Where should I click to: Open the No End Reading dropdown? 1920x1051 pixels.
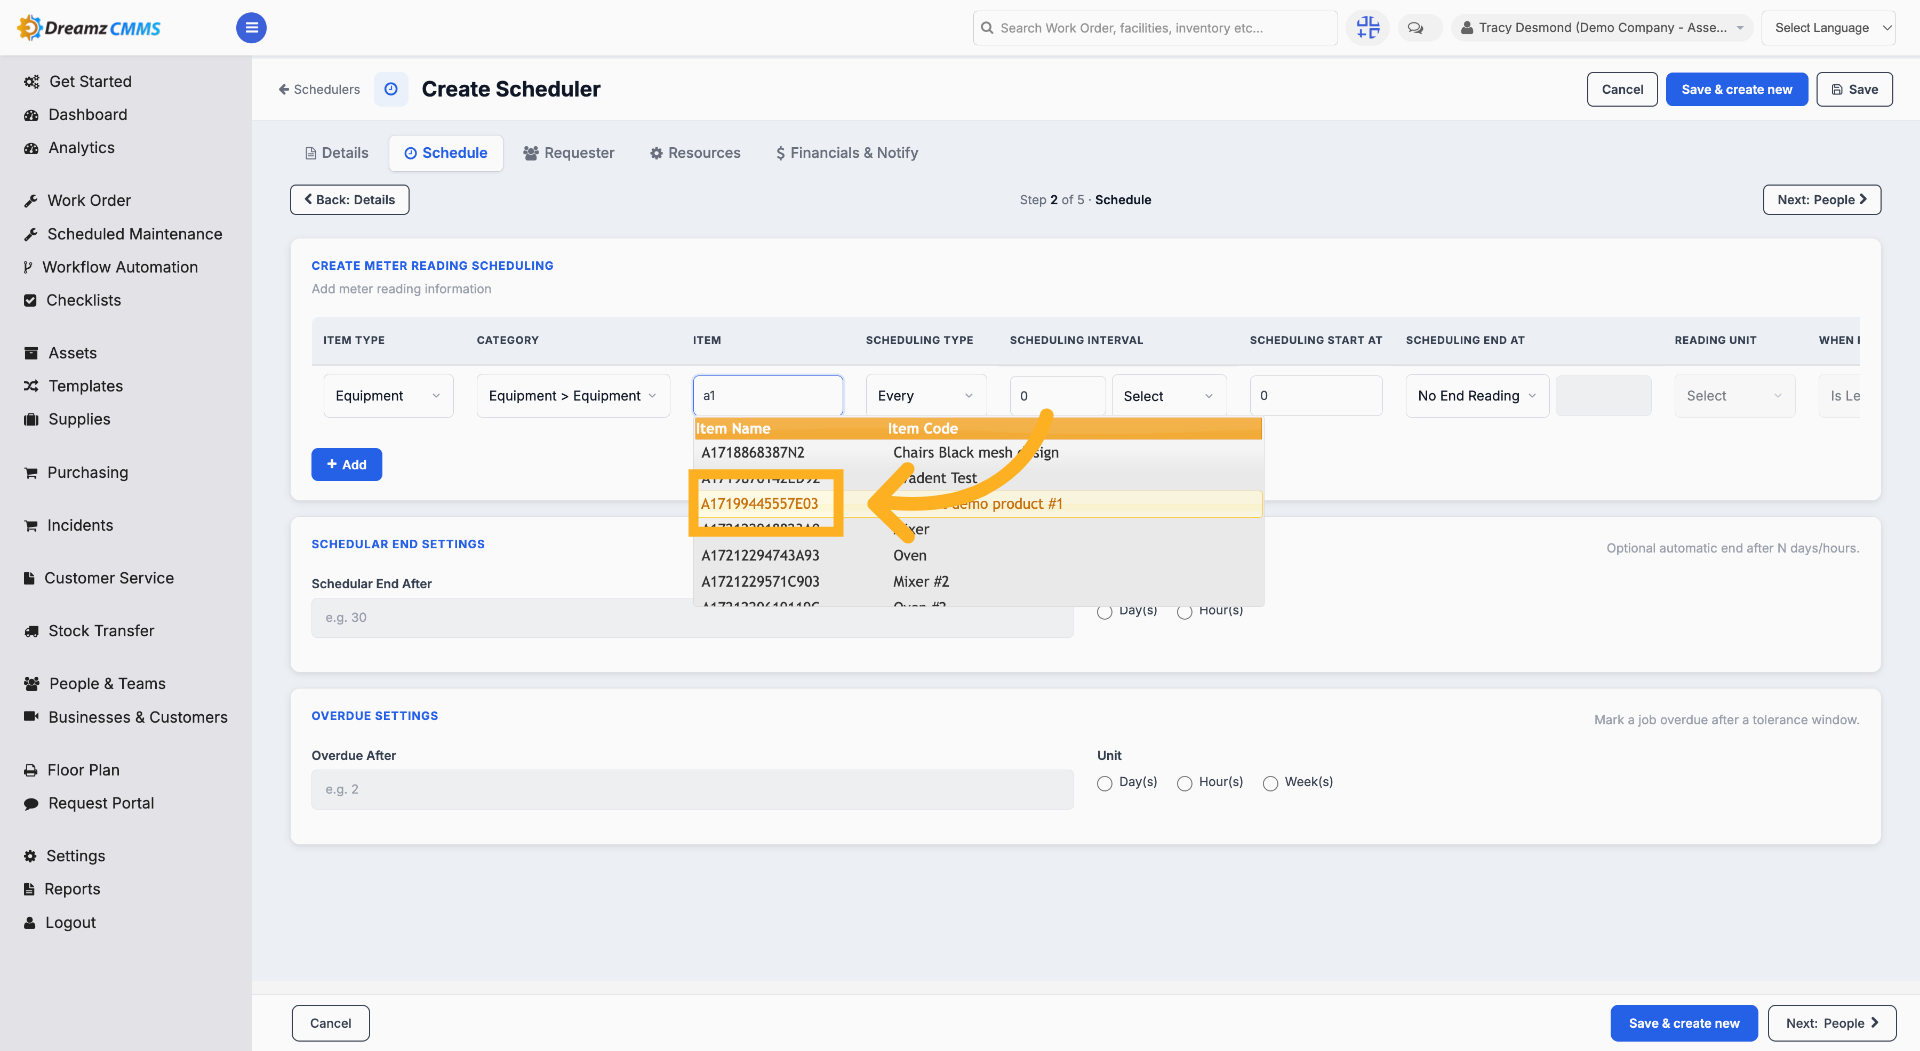pyautogui.click(x=1477, y=396)
